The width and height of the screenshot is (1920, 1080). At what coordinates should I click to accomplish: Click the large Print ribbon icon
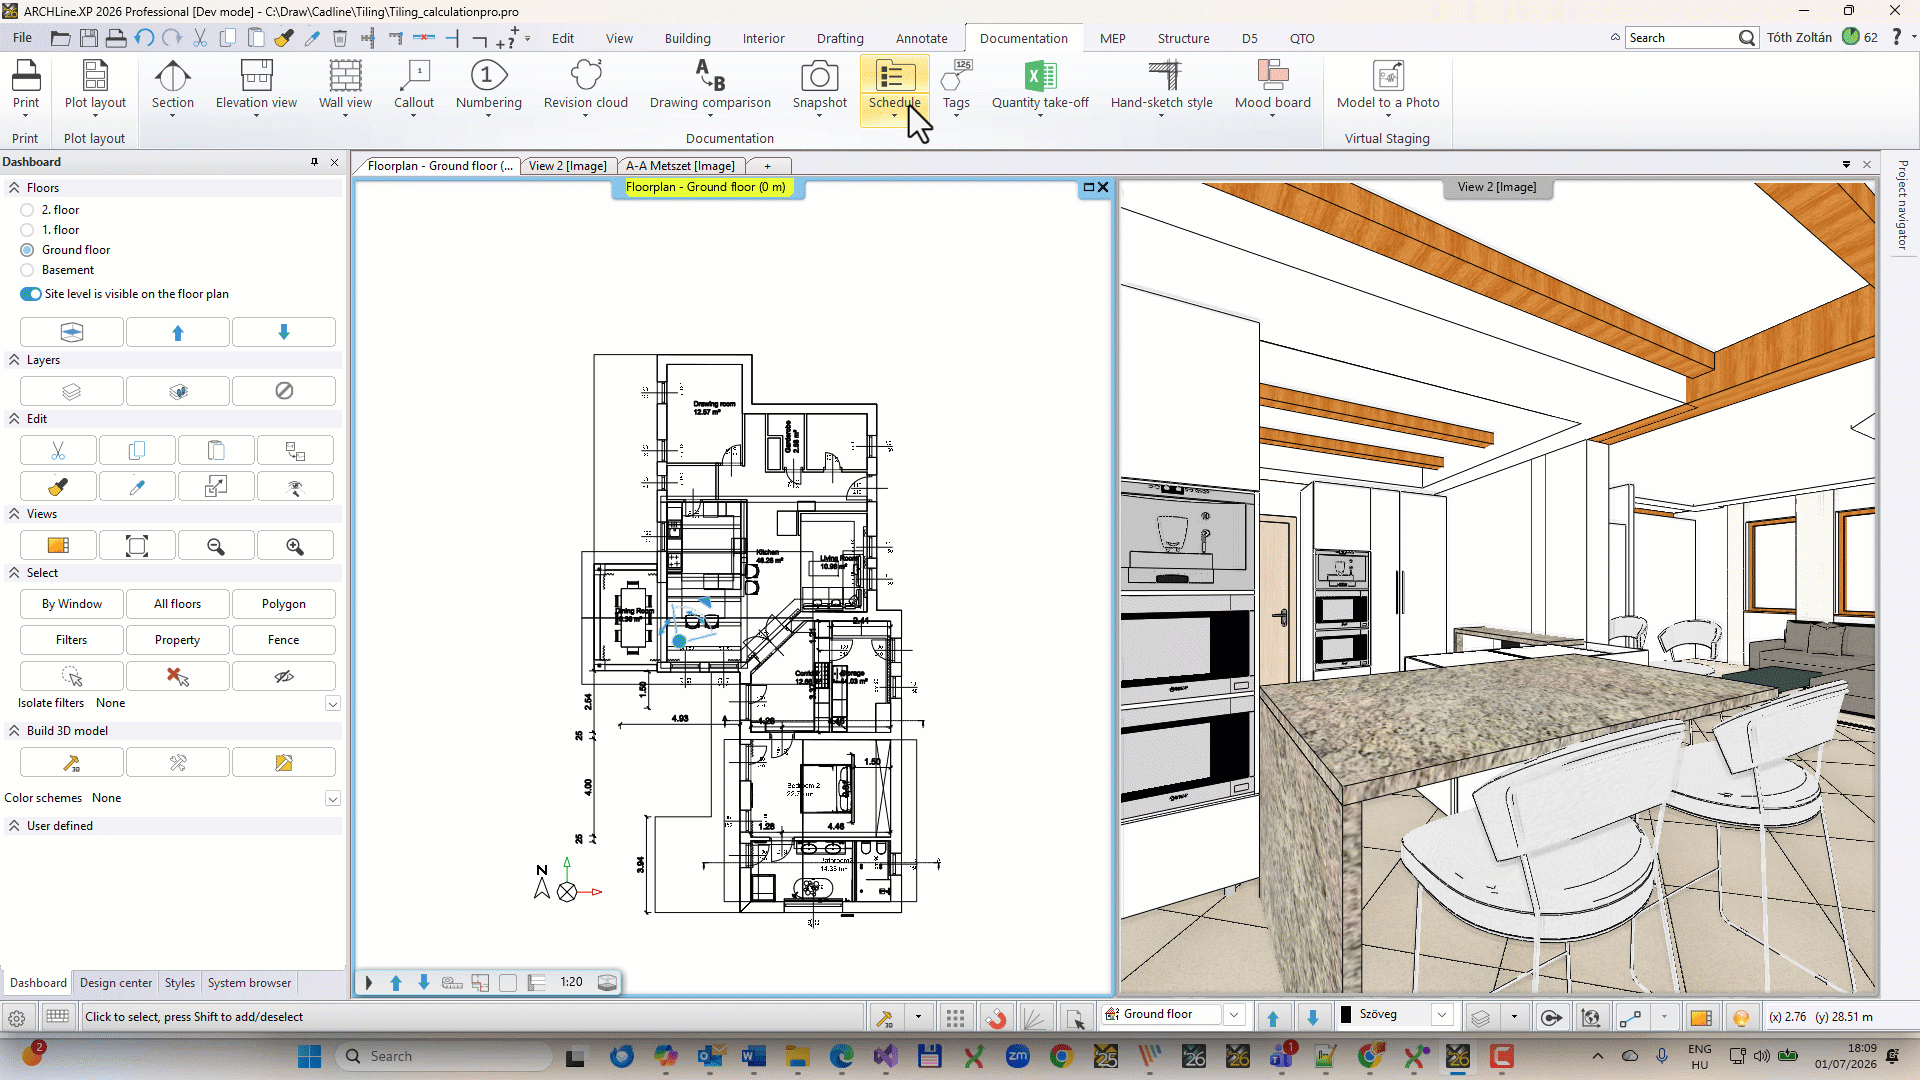coord(26,86)
